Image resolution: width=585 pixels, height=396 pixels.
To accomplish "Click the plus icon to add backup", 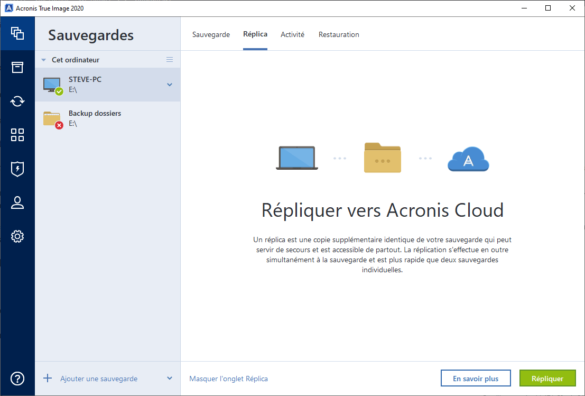I will [47, 378].
